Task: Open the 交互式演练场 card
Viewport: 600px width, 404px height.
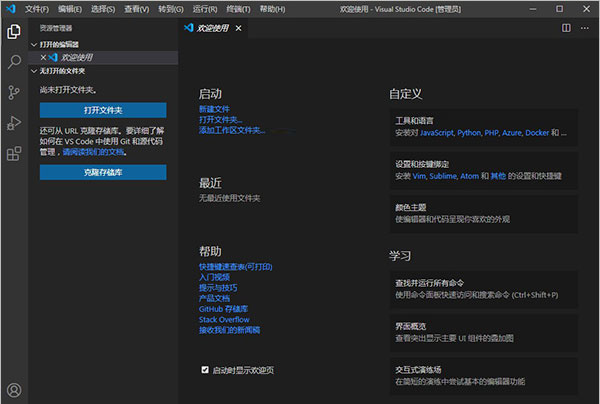Action: point(484,376)
